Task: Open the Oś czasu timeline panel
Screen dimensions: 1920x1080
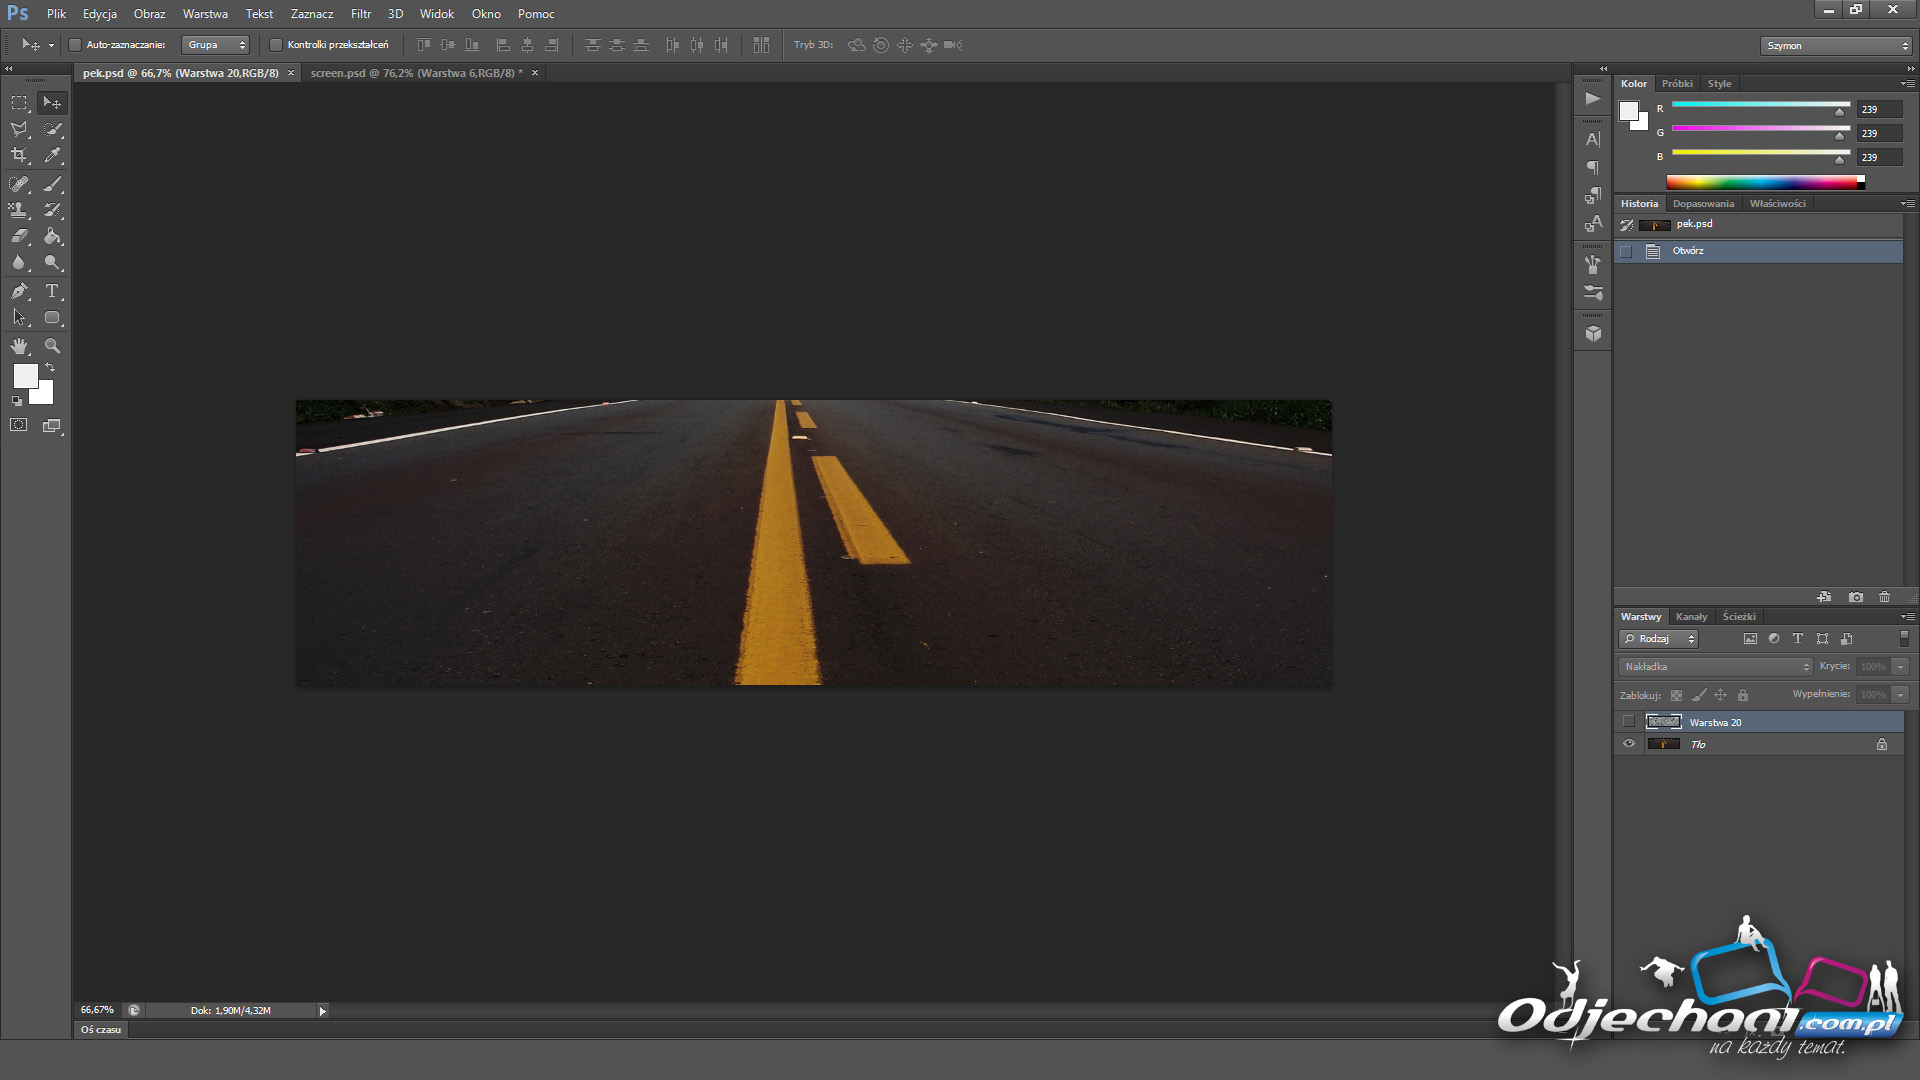Action: click(x=101, y=1030)
